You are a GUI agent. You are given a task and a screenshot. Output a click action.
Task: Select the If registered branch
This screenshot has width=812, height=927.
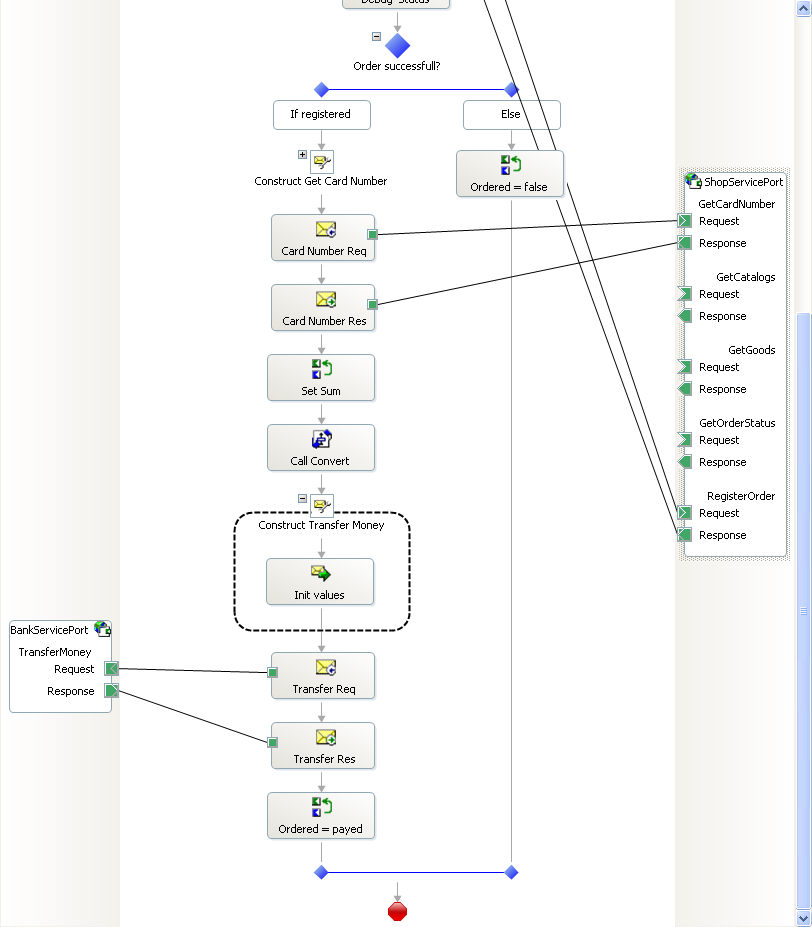tap(322, 115)
